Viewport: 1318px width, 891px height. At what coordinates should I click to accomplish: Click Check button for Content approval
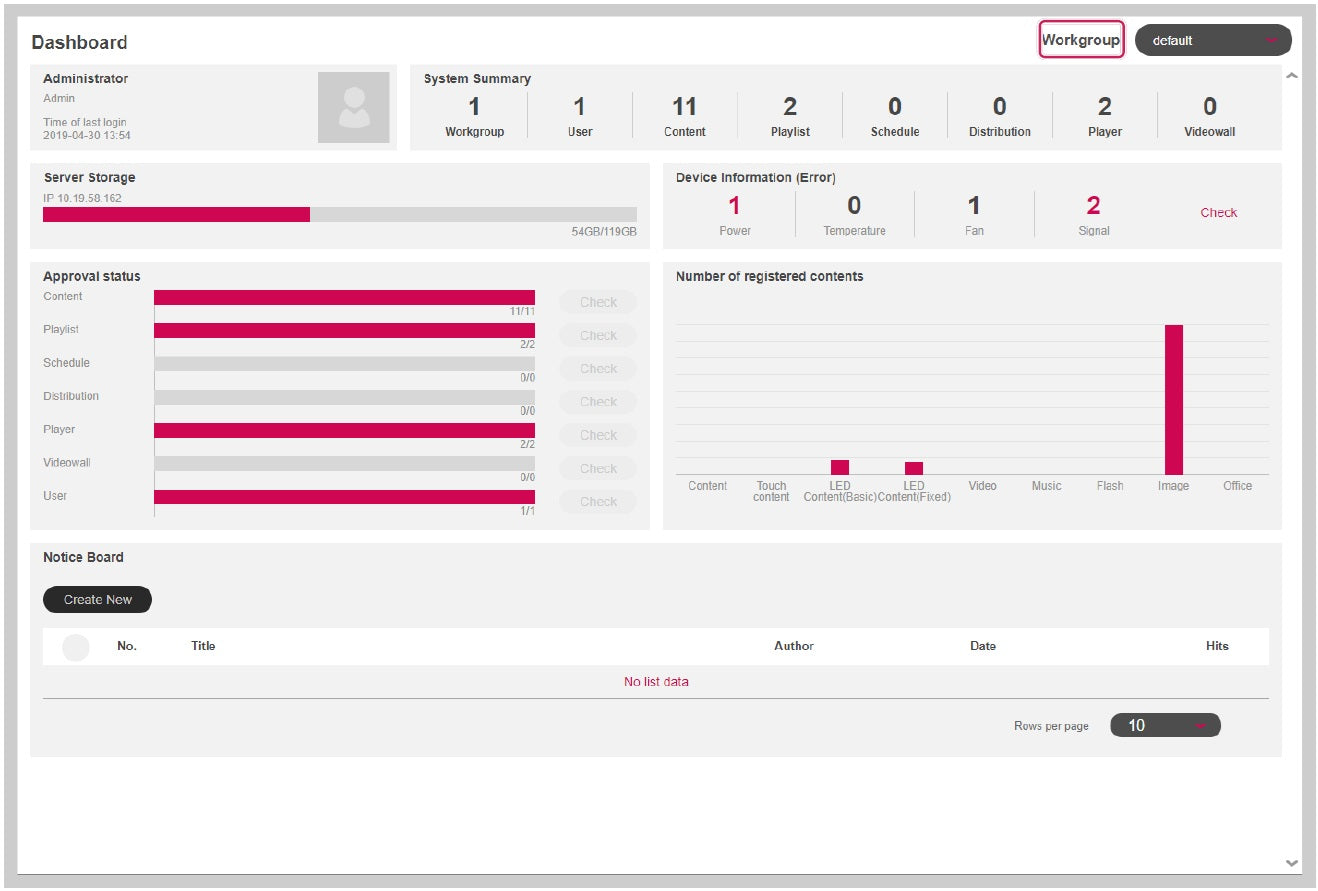click(x=598, y=303)
